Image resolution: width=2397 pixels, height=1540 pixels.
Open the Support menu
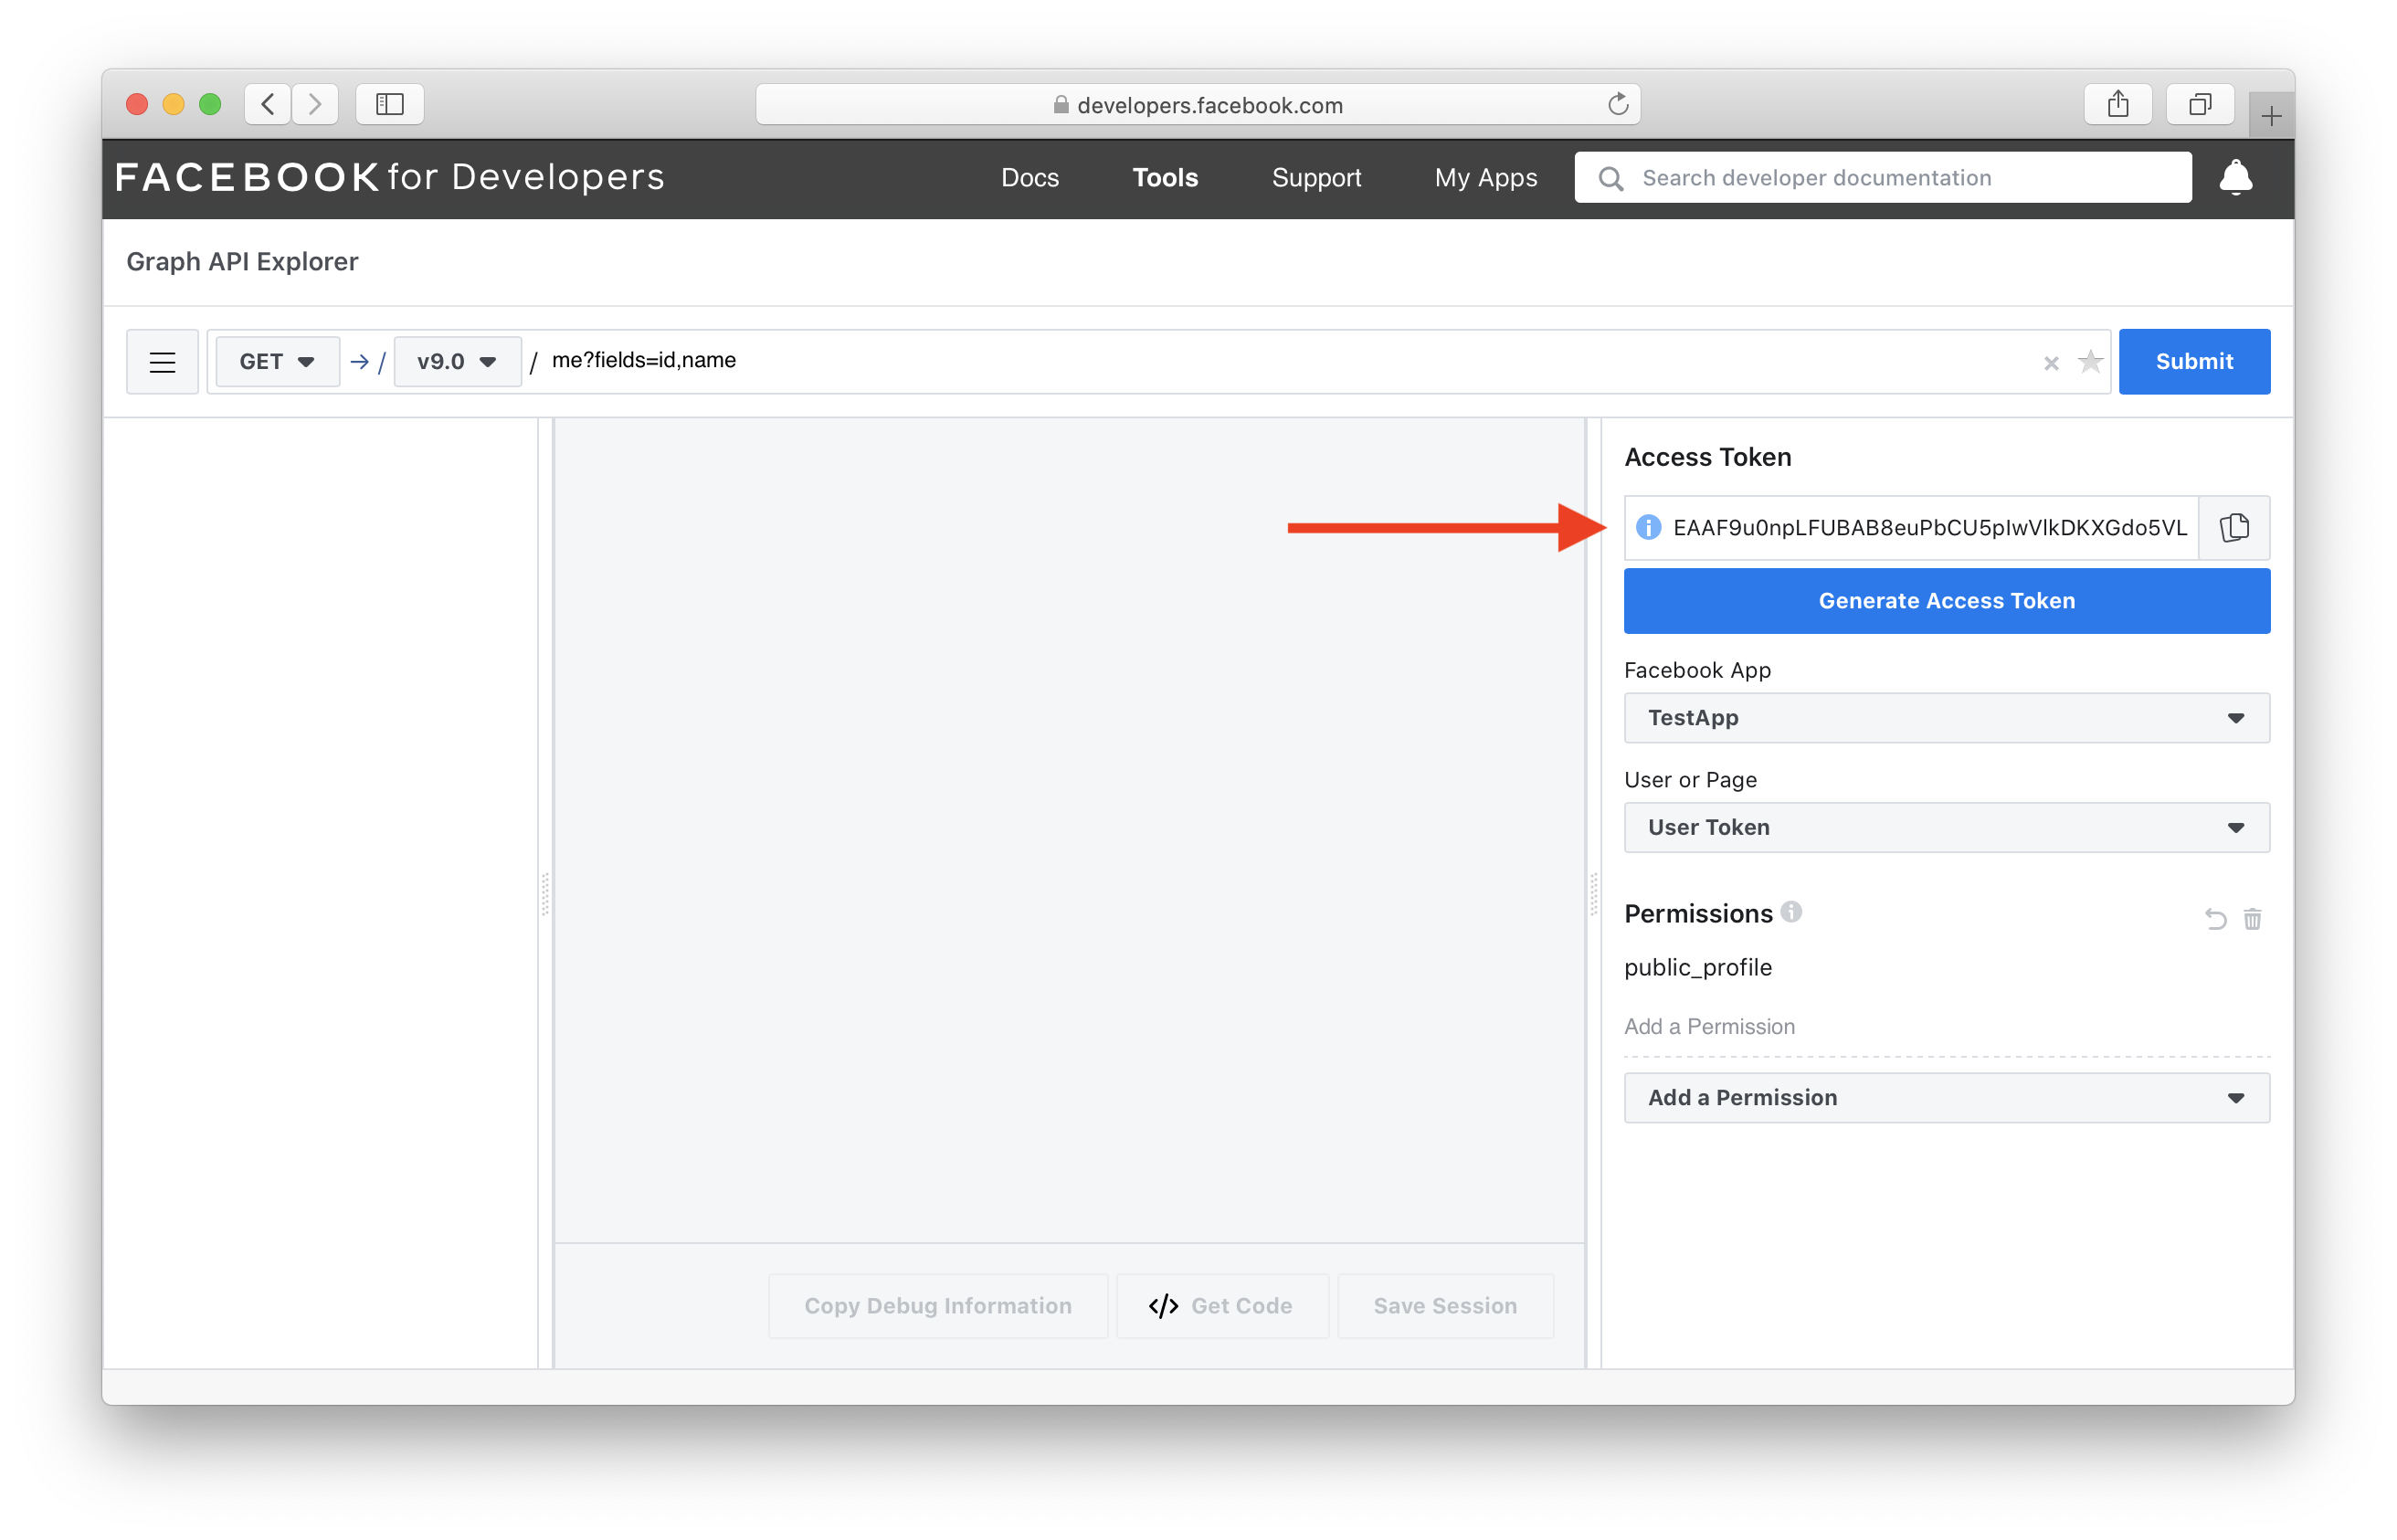tap(1316, 178)
